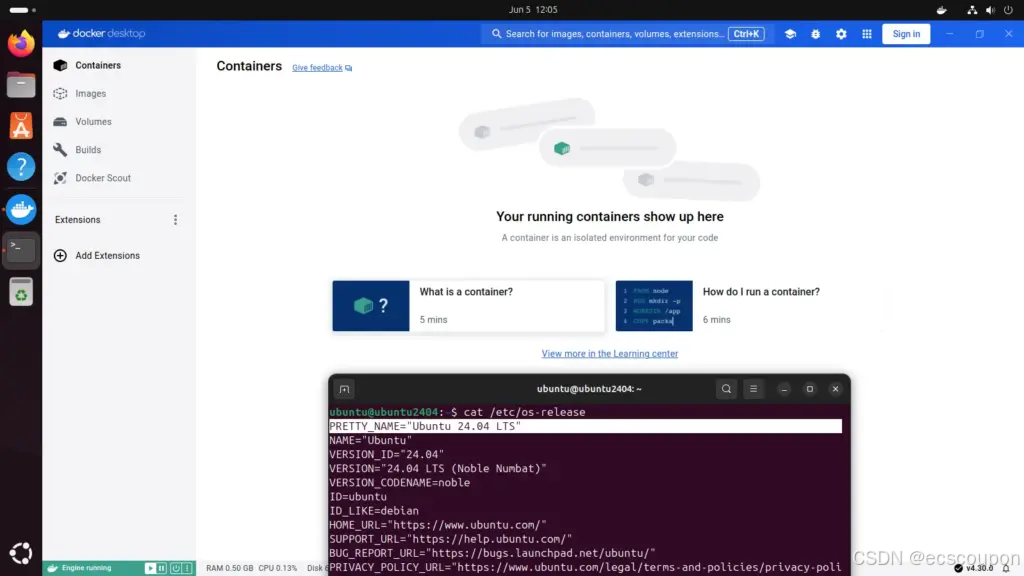Click the v4.30.0 version indicator
The width and height of the screenshot is (1024, 576).
point(979,568)
